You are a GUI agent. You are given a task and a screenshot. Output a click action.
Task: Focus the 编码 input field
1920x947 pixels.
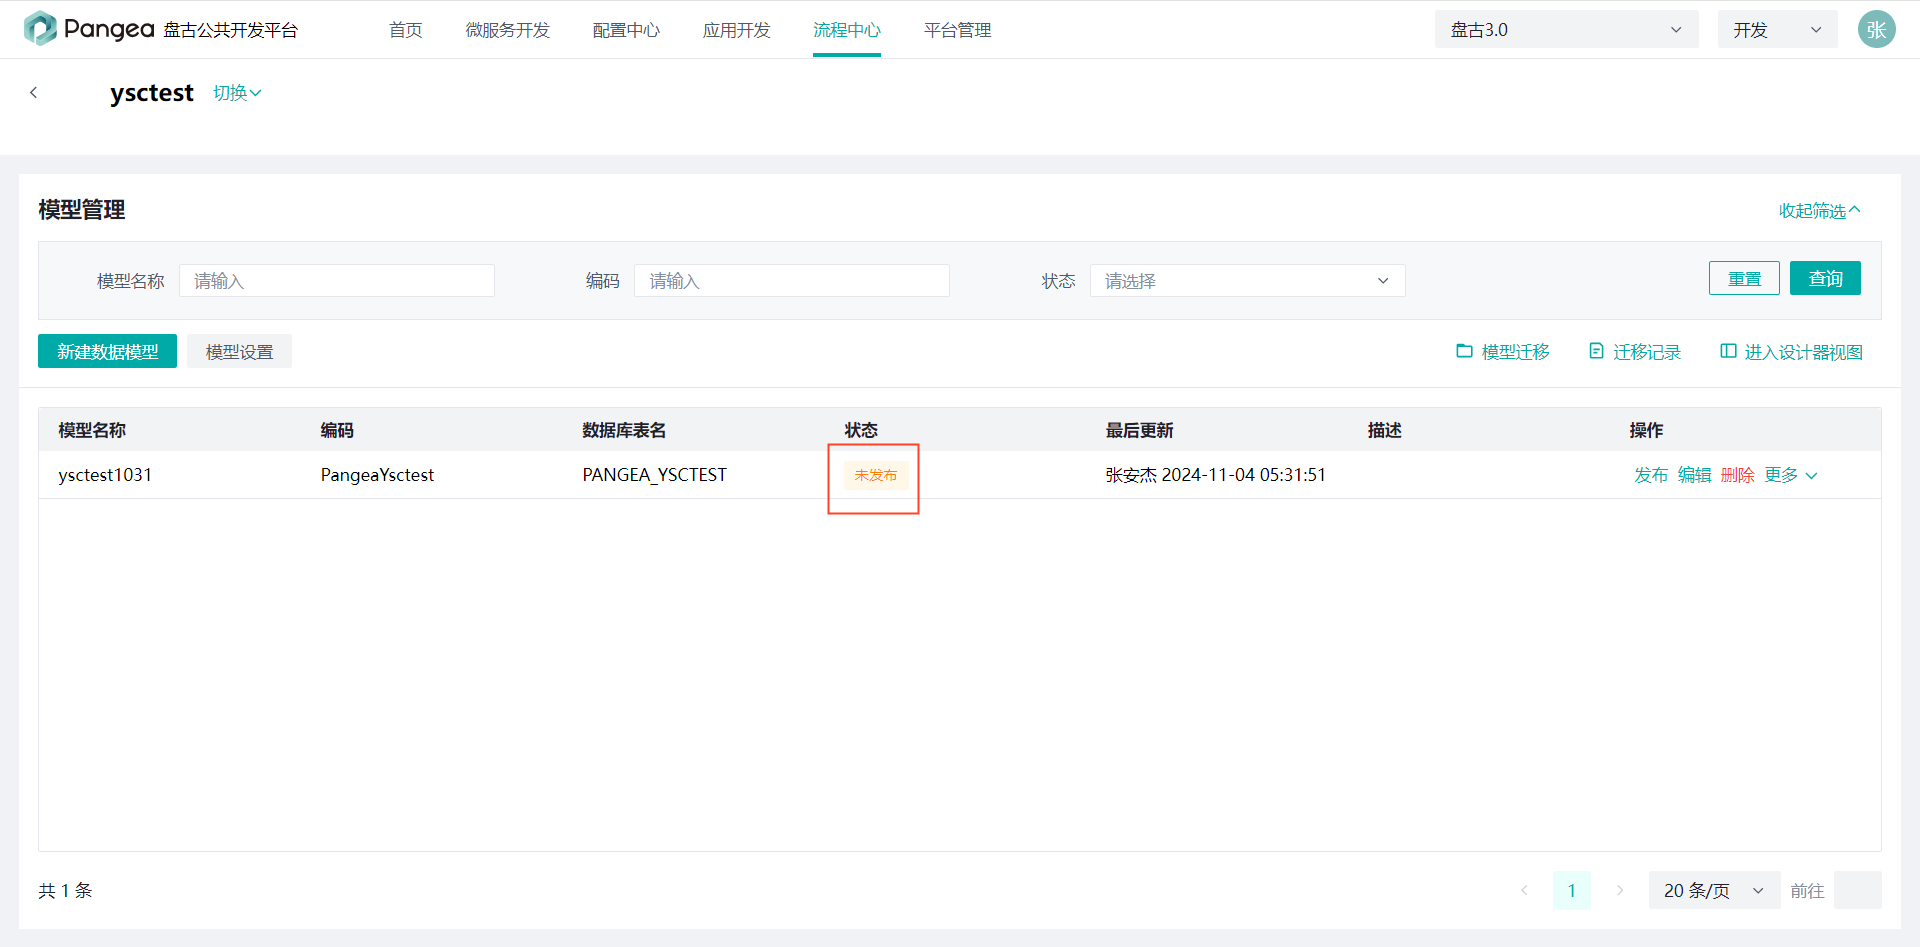[791, 281]
